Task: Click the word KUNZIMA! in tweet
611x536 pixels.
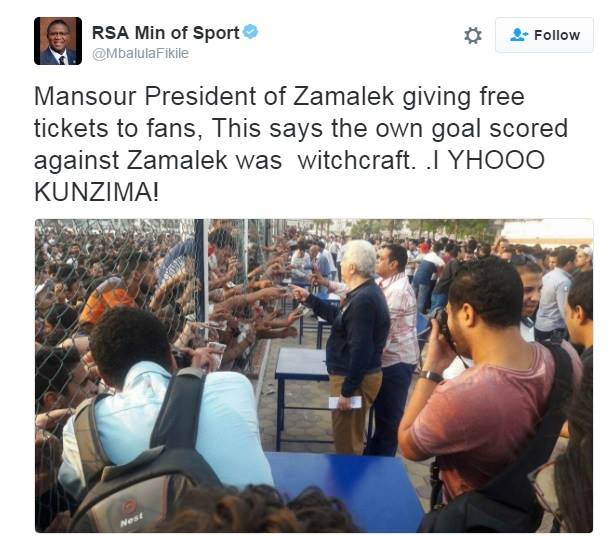Action: [97, 192]
